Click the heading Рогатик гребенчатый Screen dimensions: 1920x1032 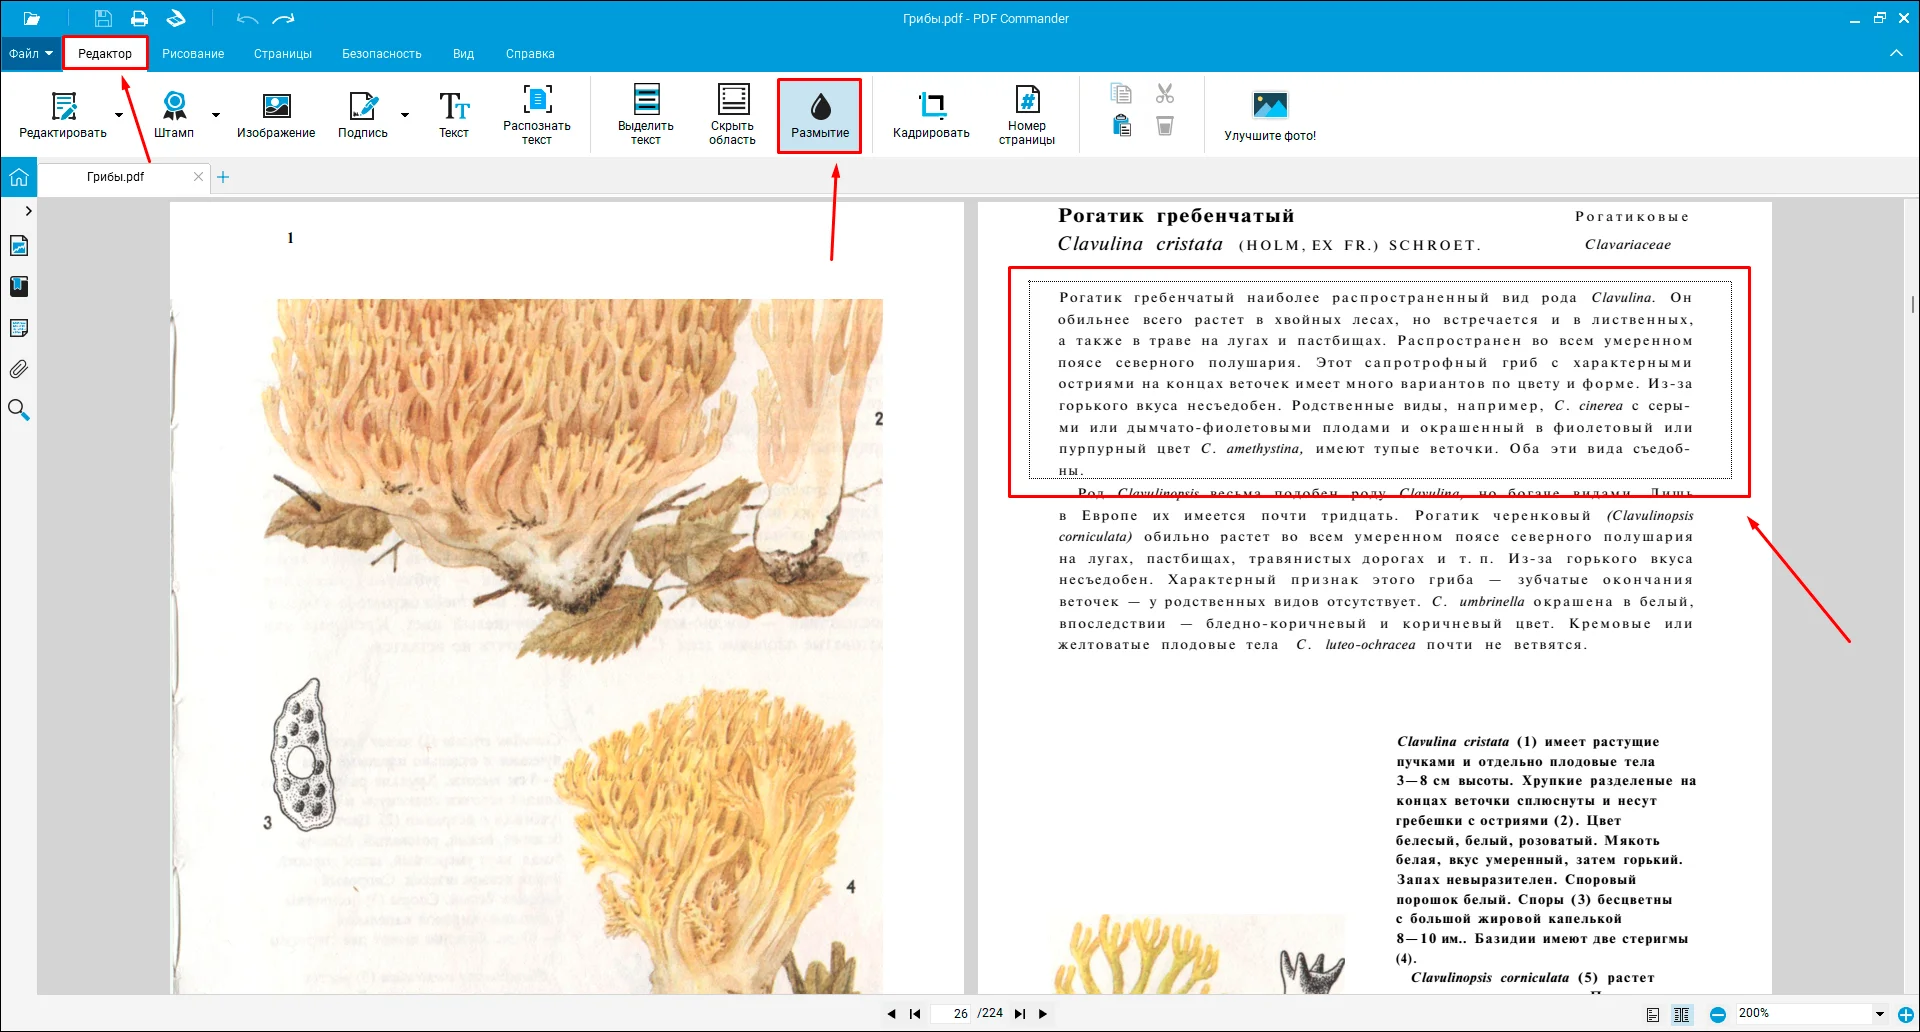point(1176,216)
